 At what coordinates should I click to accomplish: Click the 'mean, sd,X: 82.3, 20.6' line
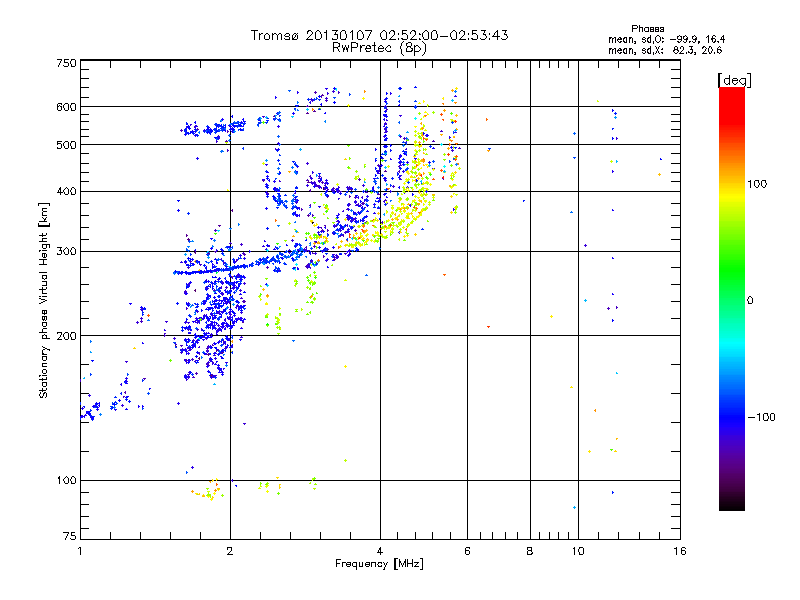coord(665,51)
